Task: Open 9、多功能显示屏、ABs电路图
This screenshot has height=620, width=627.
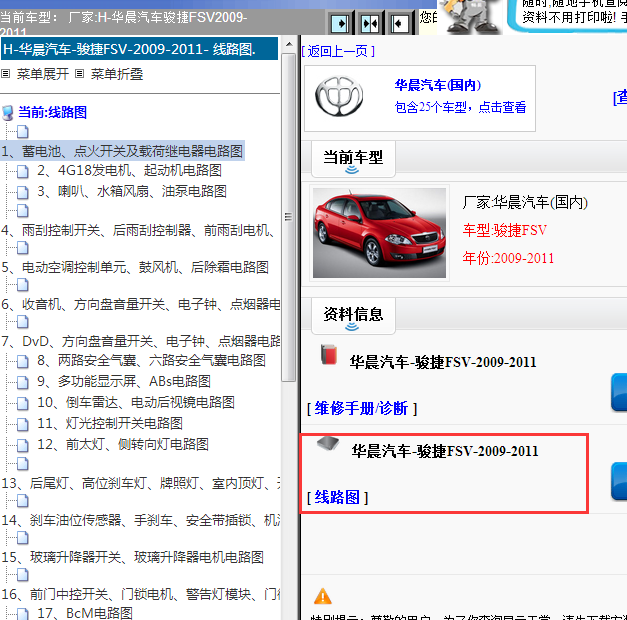Action: tap(124, 382)
